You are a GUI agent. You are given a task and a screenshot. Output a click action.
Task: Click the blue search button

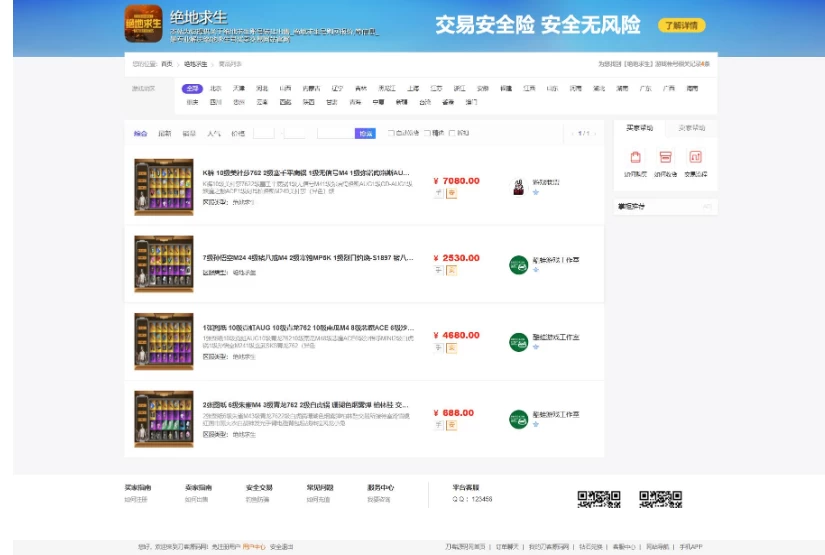click(x=365, y=133)
